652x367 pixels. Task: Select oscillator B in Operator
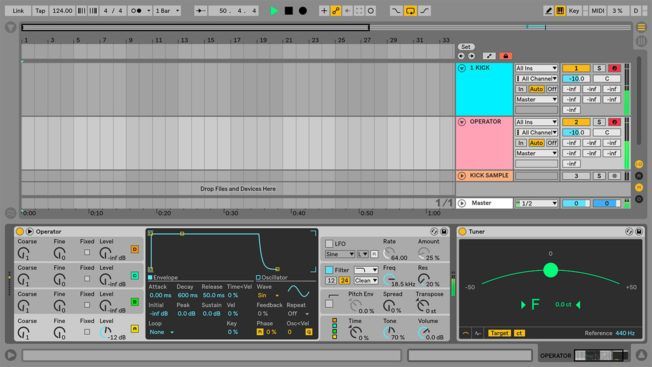(135, 302)
